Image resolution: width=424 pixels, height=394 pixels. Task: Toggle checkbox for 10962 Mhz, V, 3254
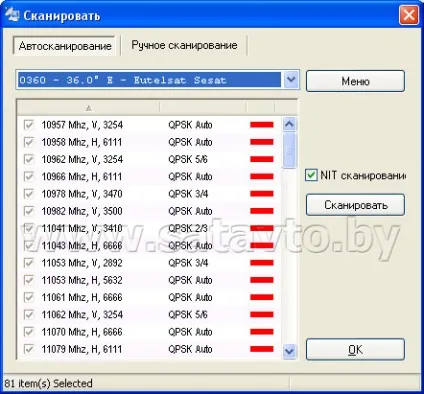(29, 159)
